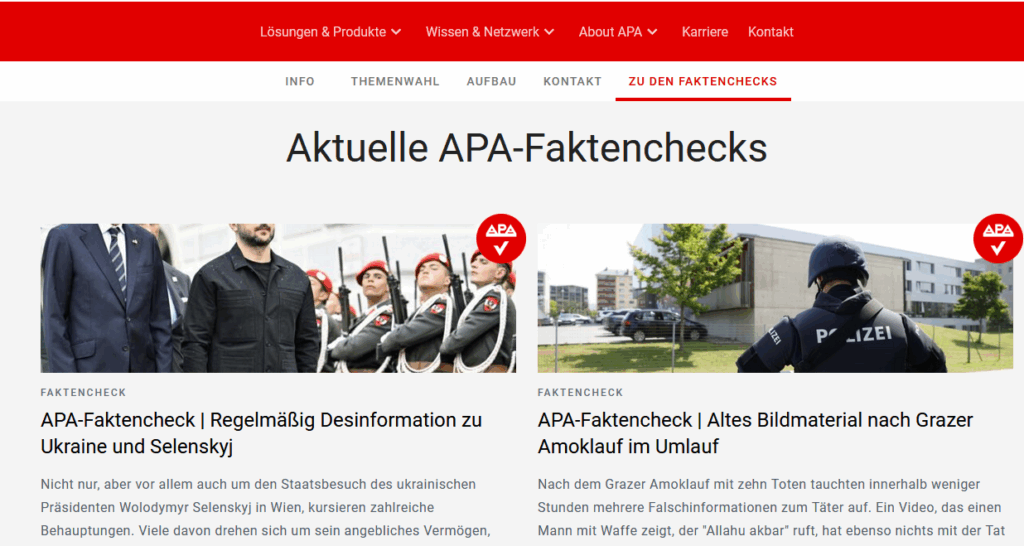Open the Karriere menu link

coord(705,32)
